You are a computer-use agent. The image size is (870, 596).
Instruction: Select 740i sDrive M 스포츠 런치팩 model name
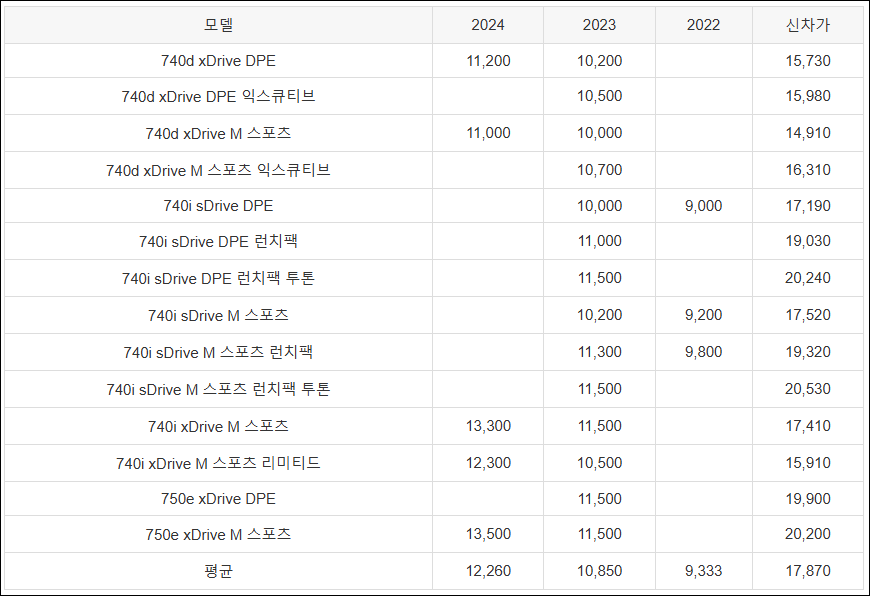point(218,352)
